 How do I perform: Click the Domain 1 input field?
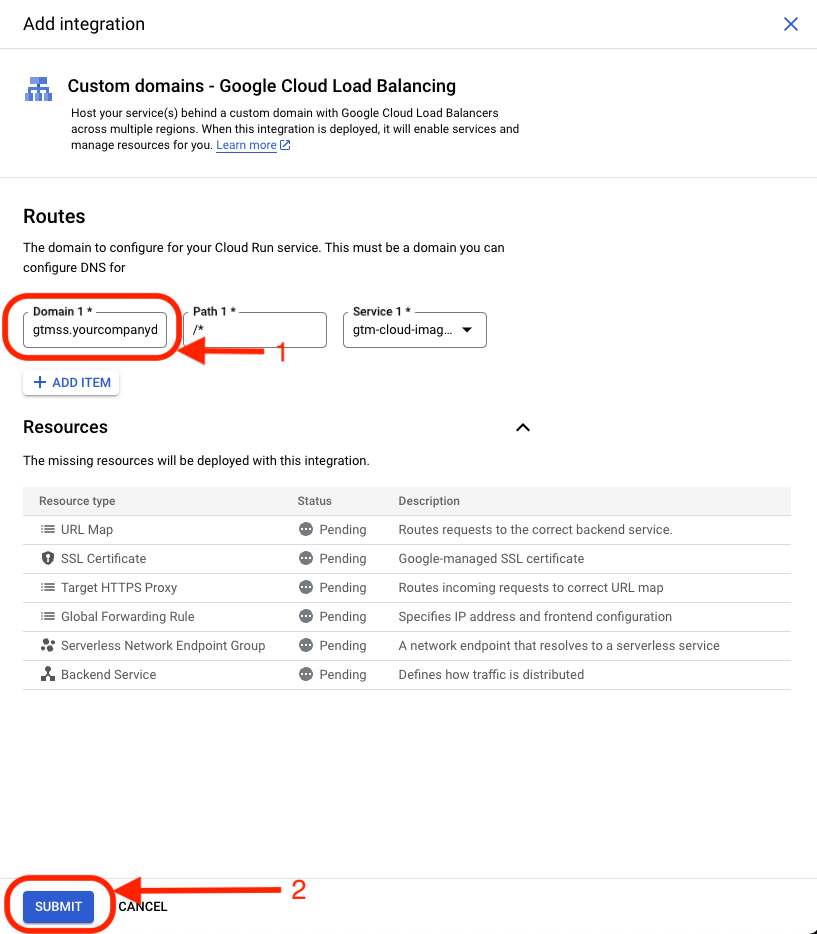(x=95, y=330)
